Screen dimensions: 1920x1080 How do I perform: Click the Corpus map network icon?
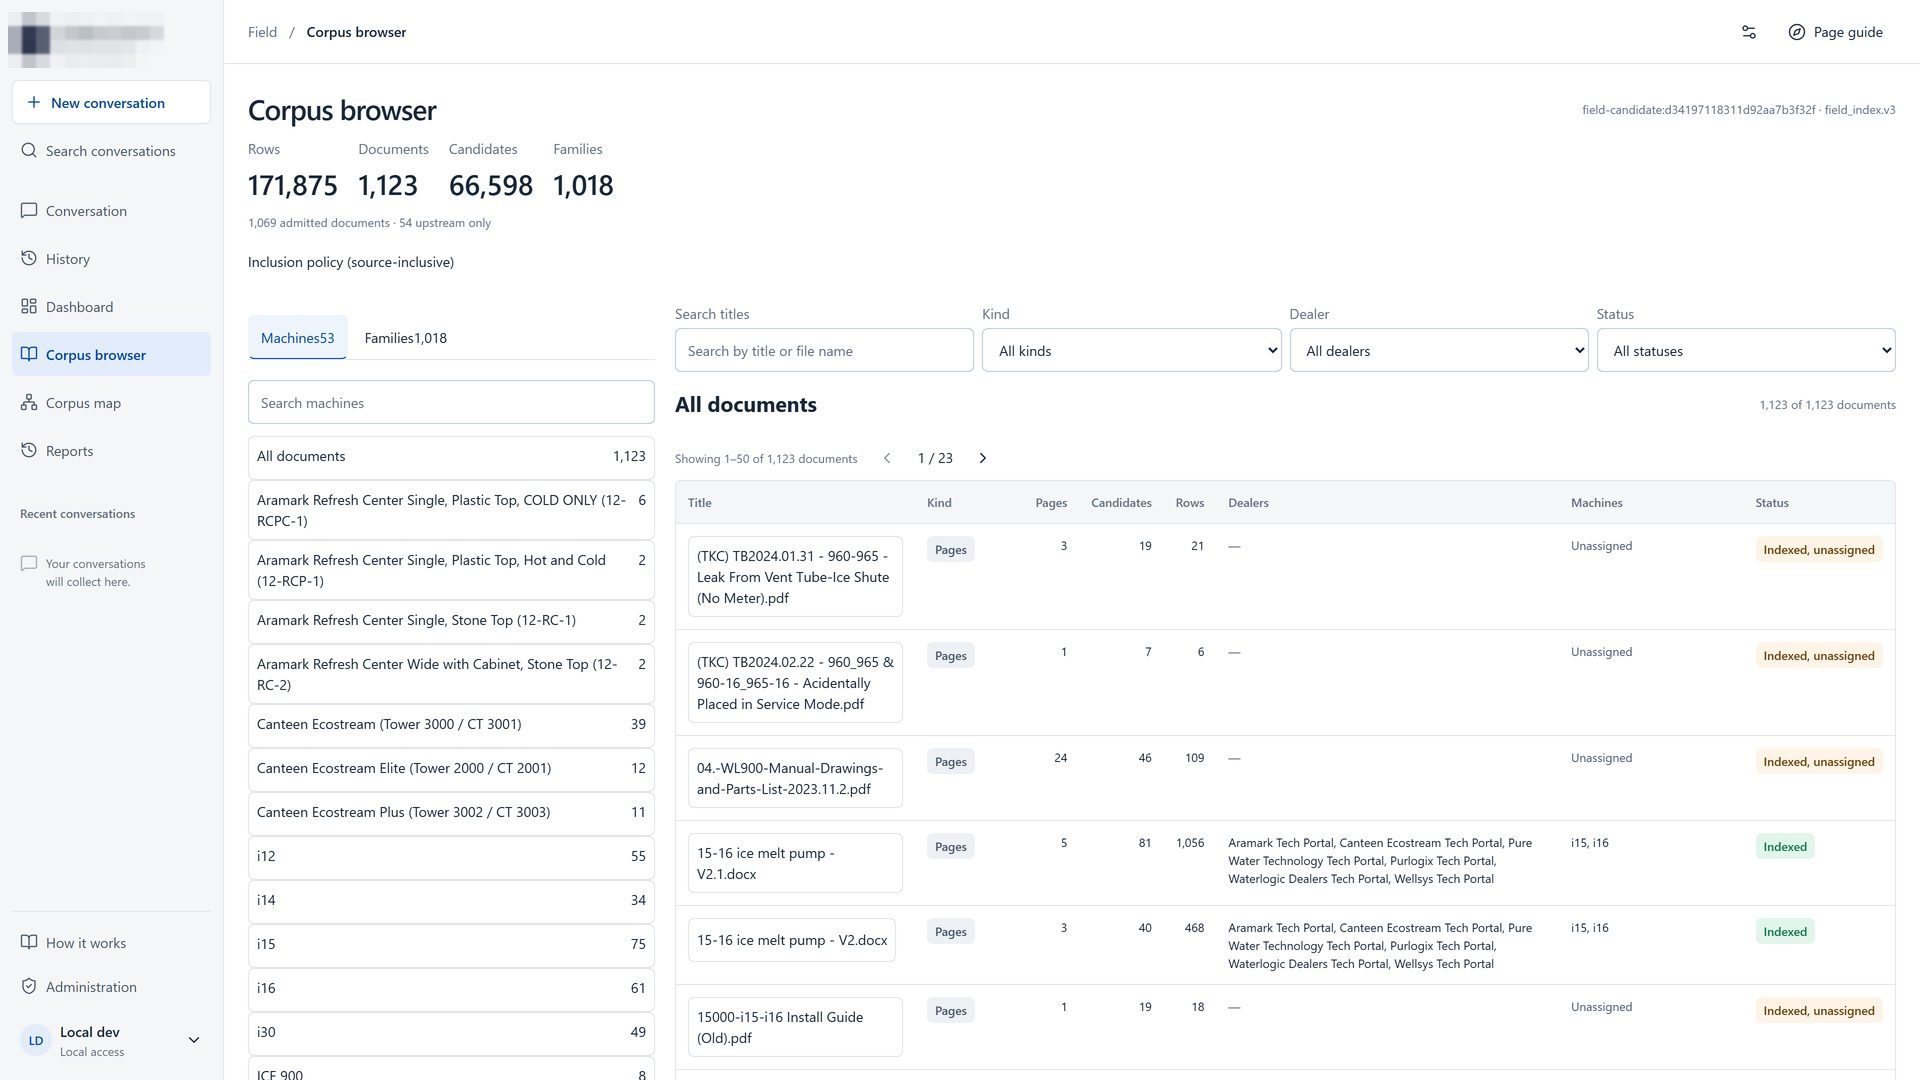point(29,402)
